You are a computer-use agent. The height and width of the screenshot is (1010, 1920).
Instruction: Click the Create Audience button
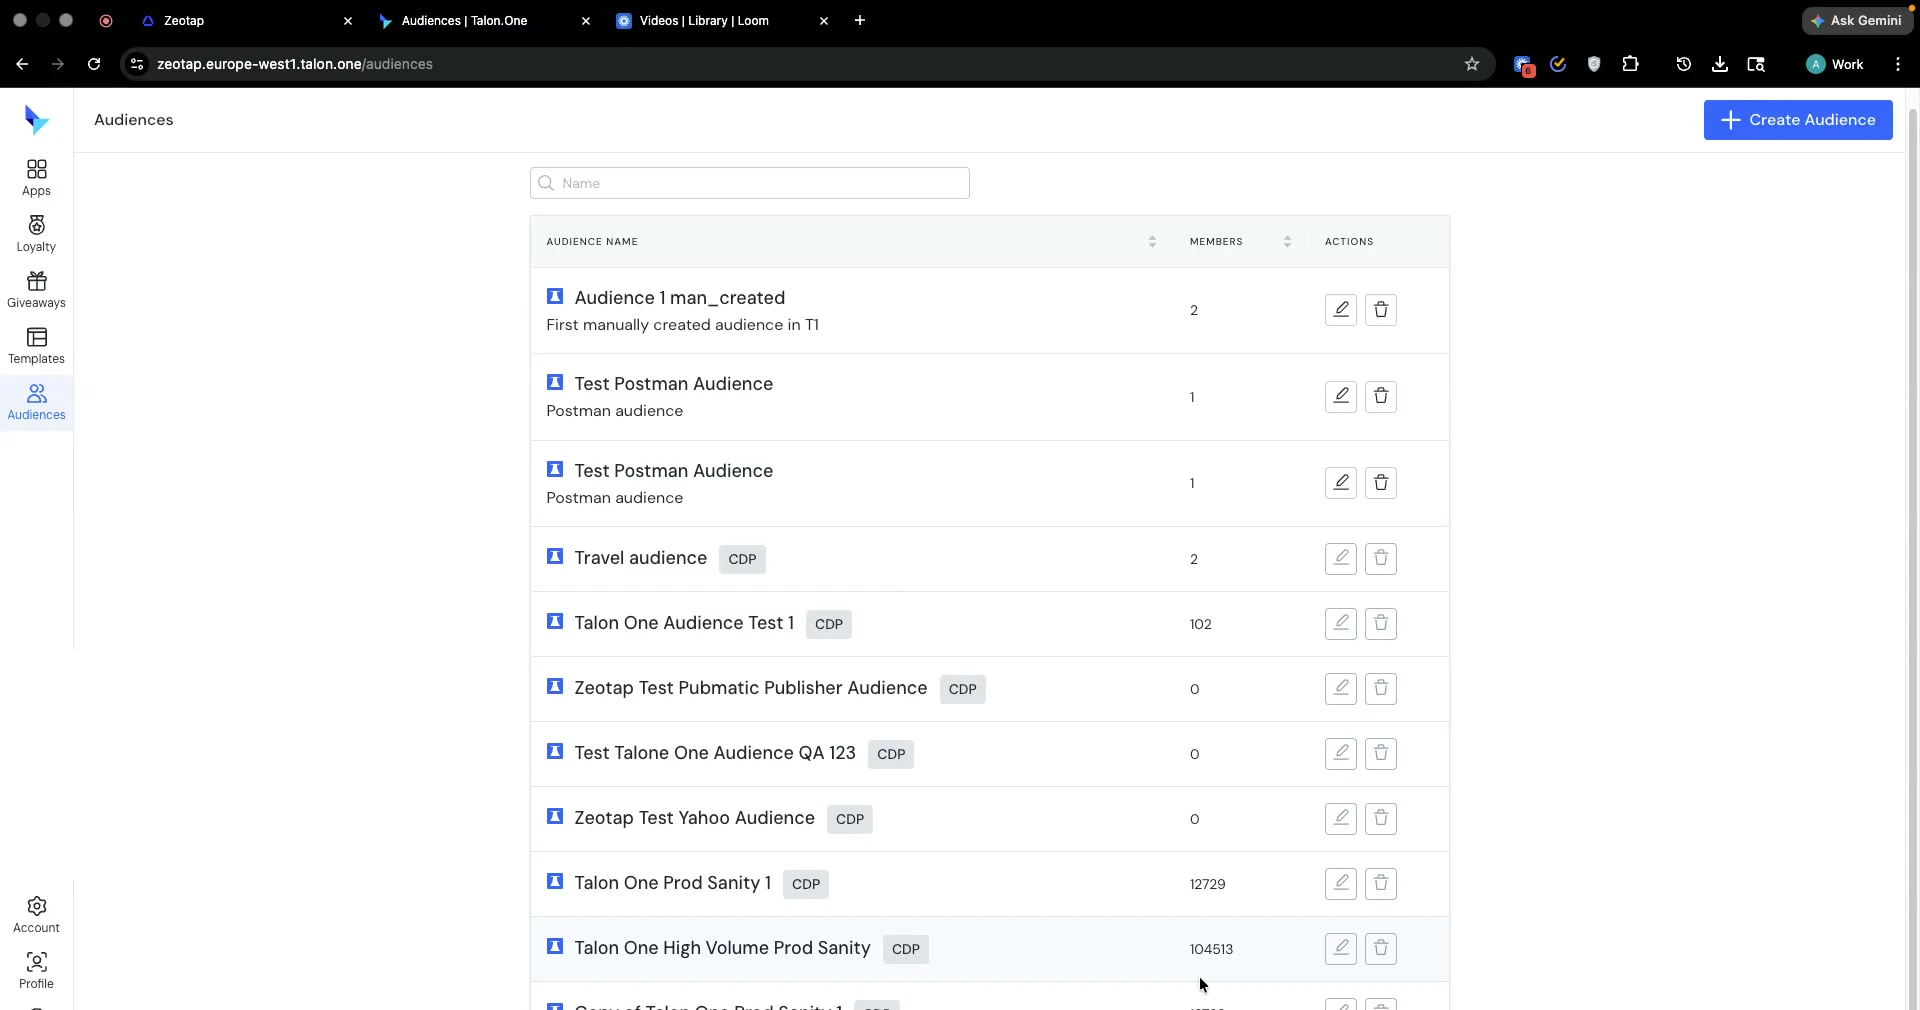(1798, 120)
